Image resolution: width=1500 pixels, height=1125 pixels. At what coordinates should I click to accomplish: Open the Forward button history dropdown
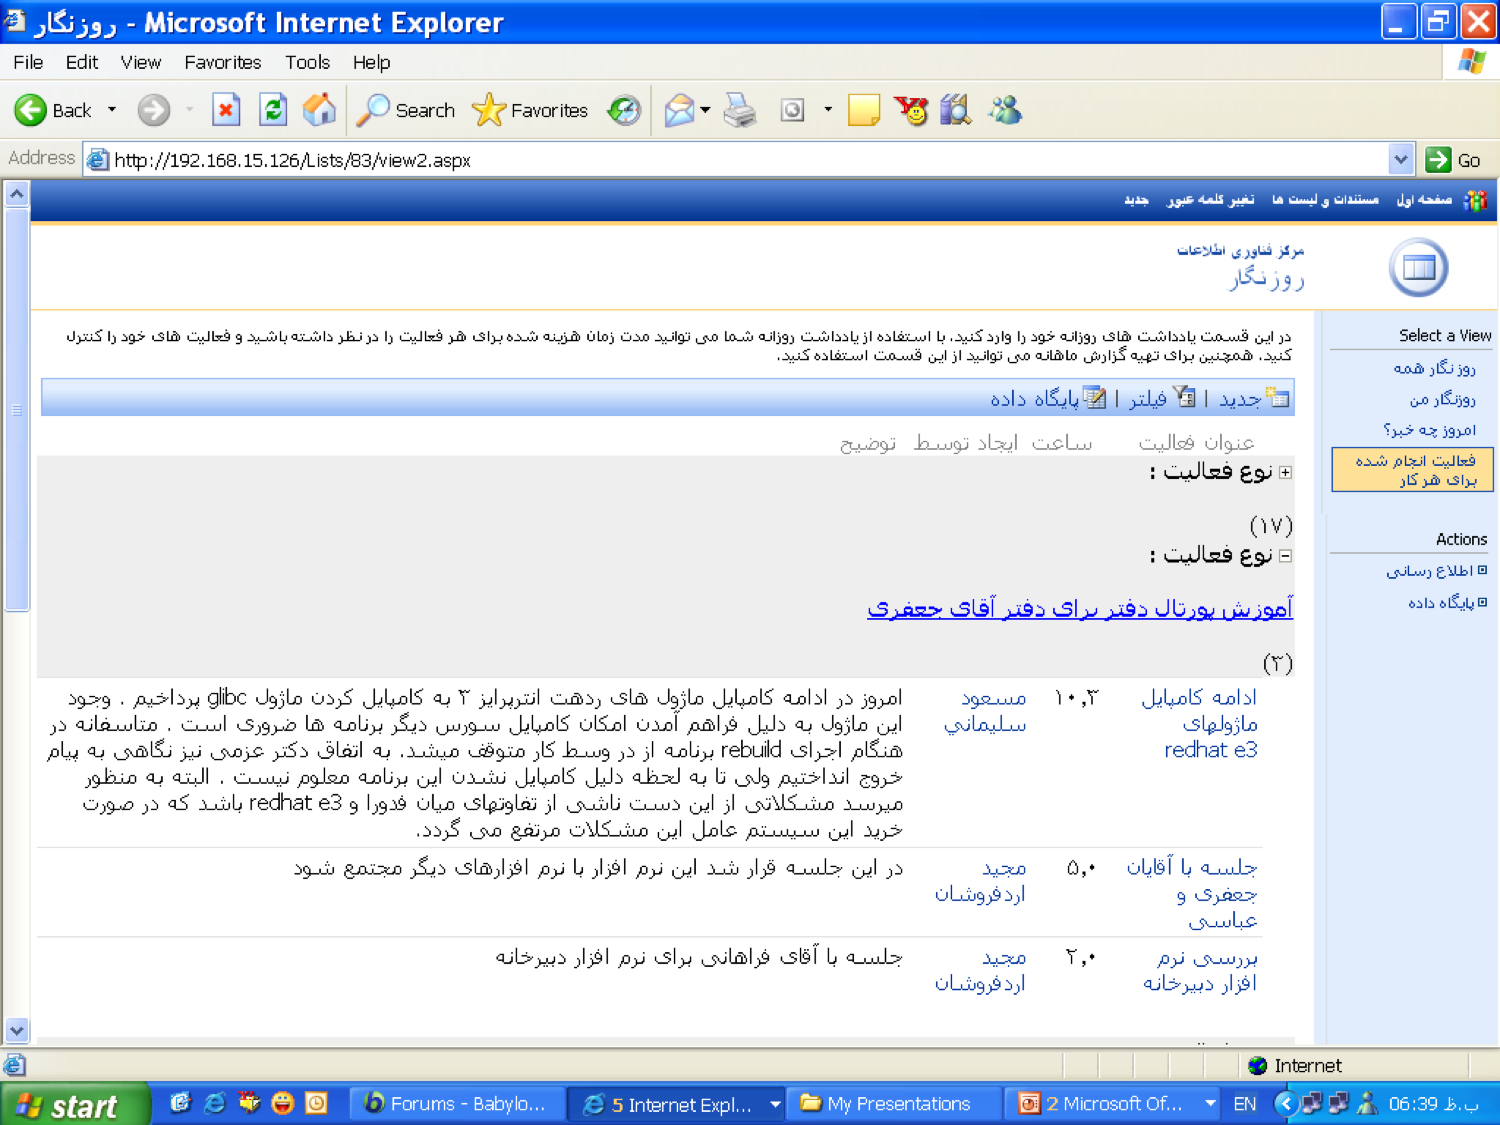click(189, 110)
